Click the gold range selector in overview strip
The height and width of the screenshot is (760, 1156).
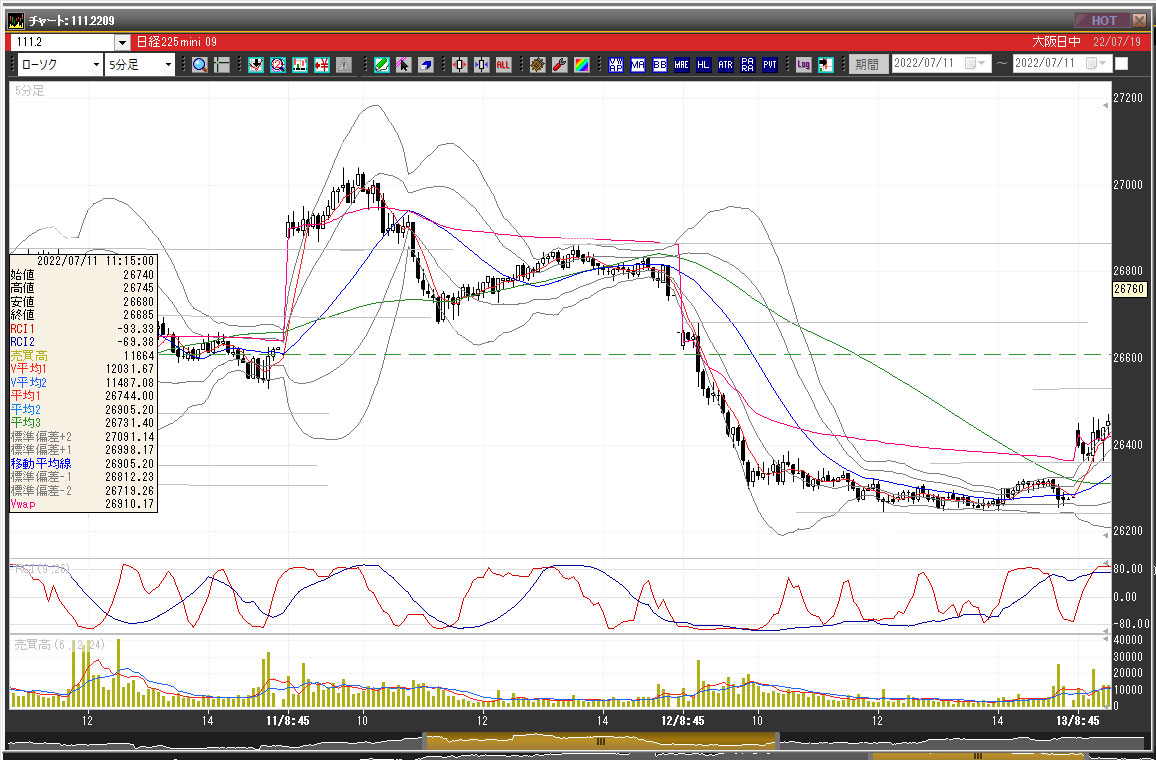pyautogui.click(x=601, y=741)
